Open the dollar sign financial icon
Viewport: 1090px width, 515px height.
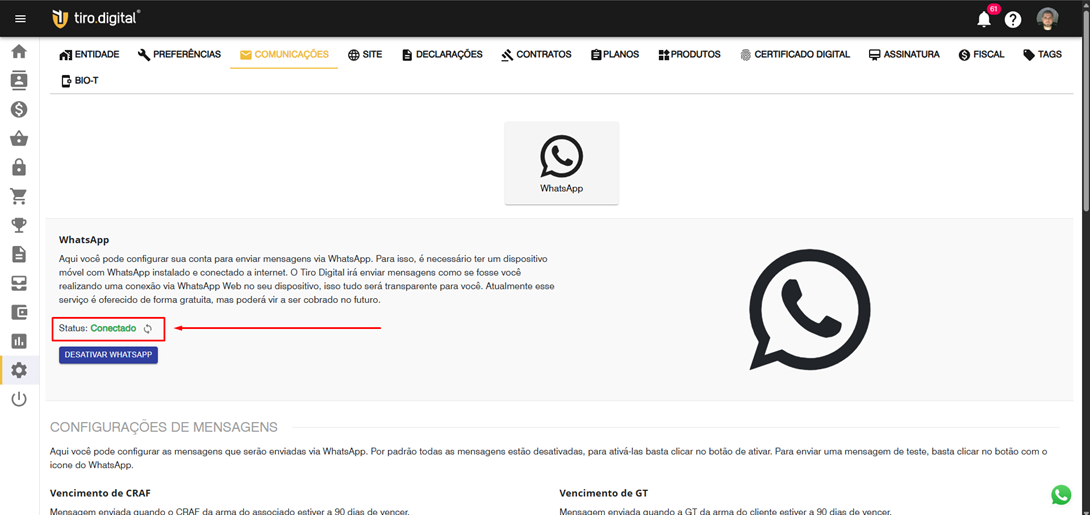19,110
